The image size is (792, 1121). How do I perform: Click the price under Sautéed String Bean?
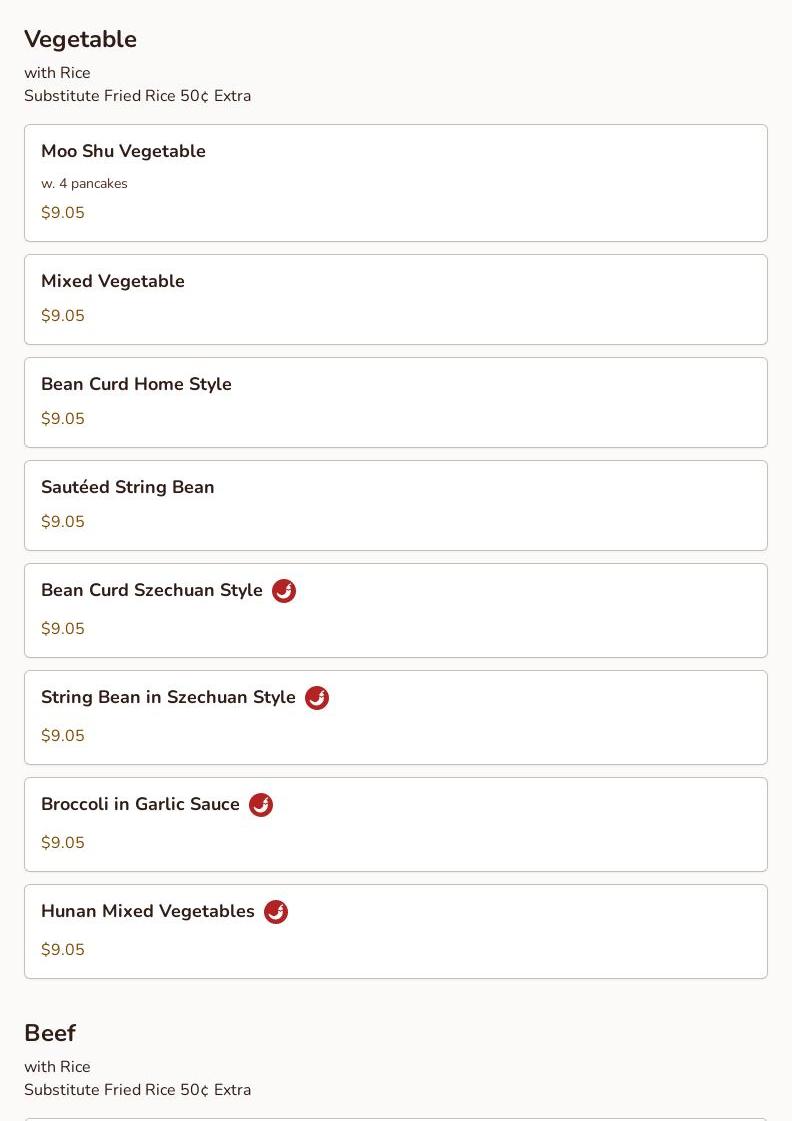[x=63, y=522]
